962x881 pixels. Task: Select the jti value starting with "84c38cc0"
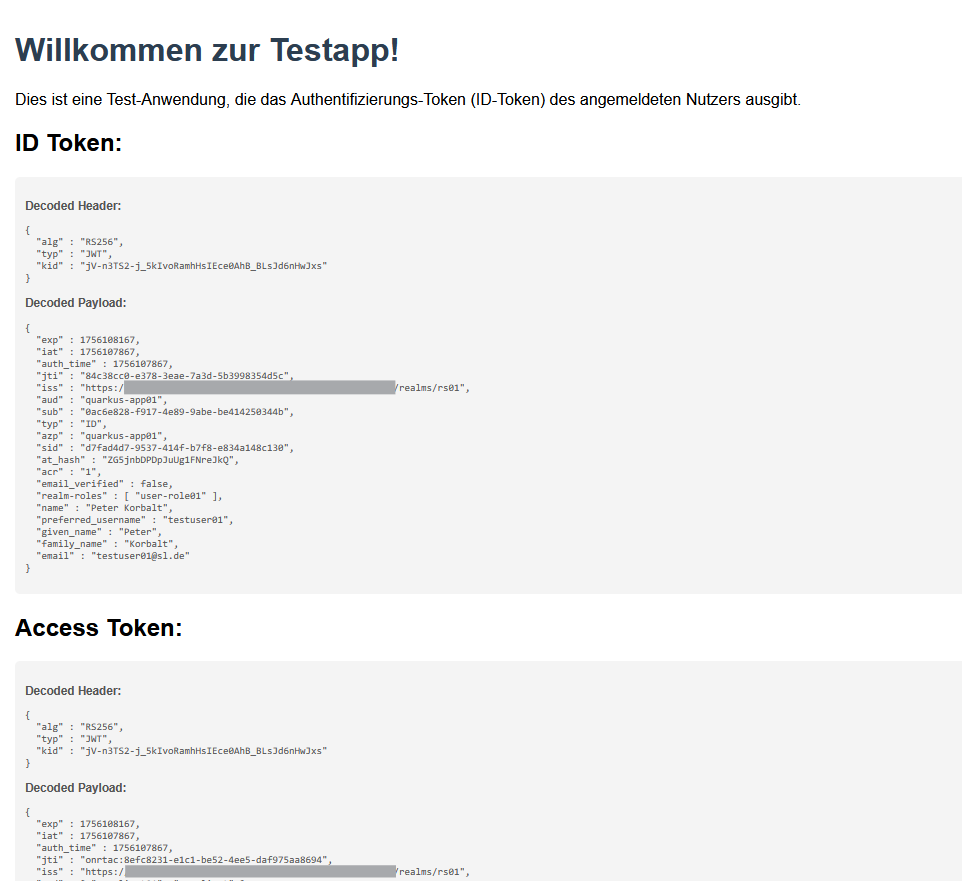click(186, 376)
